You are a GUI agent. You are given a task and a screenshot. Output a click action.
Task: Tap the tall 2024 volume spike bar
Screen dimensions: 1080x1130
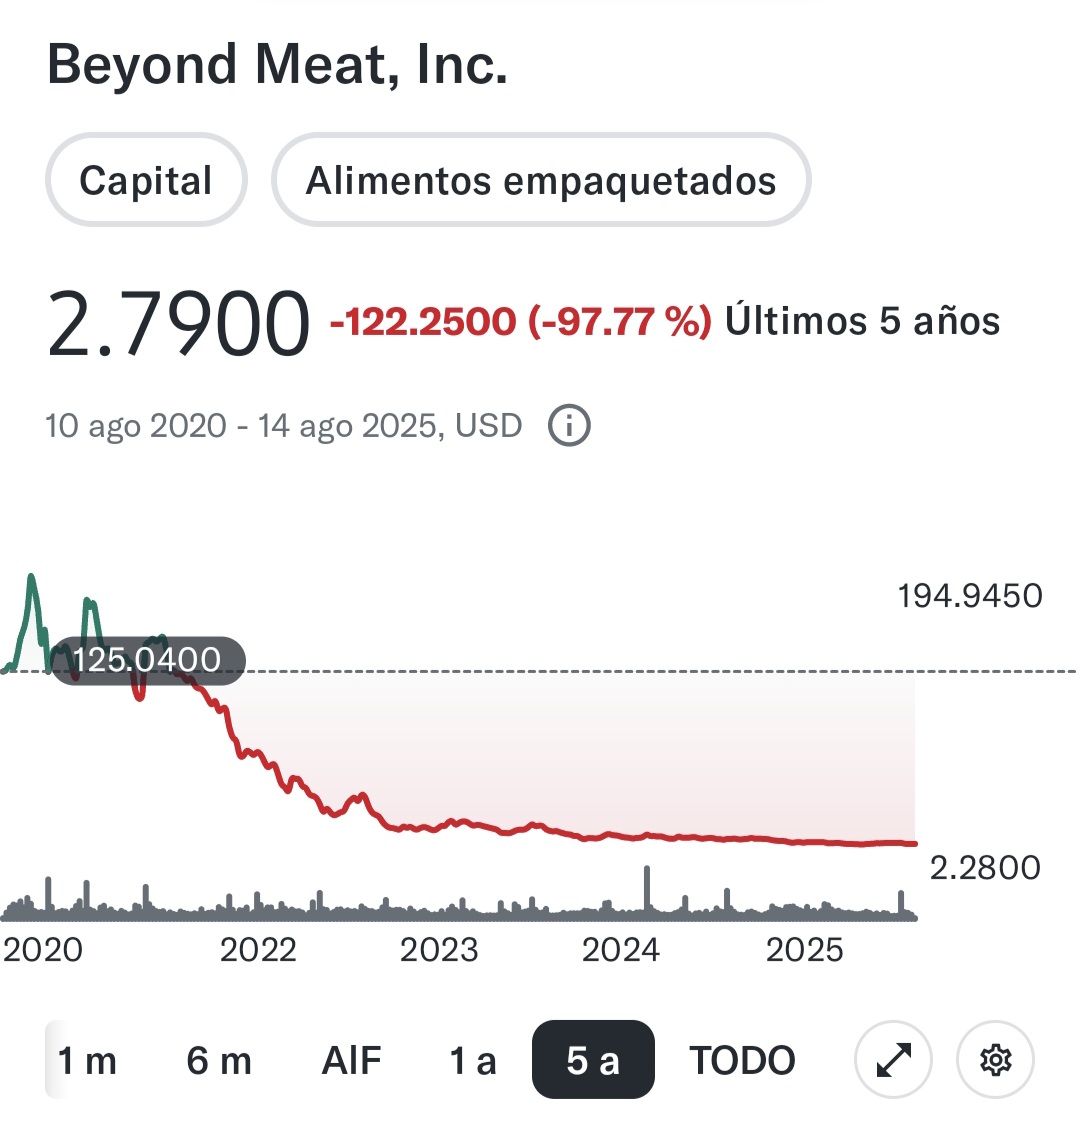click(x=647, y=889)
